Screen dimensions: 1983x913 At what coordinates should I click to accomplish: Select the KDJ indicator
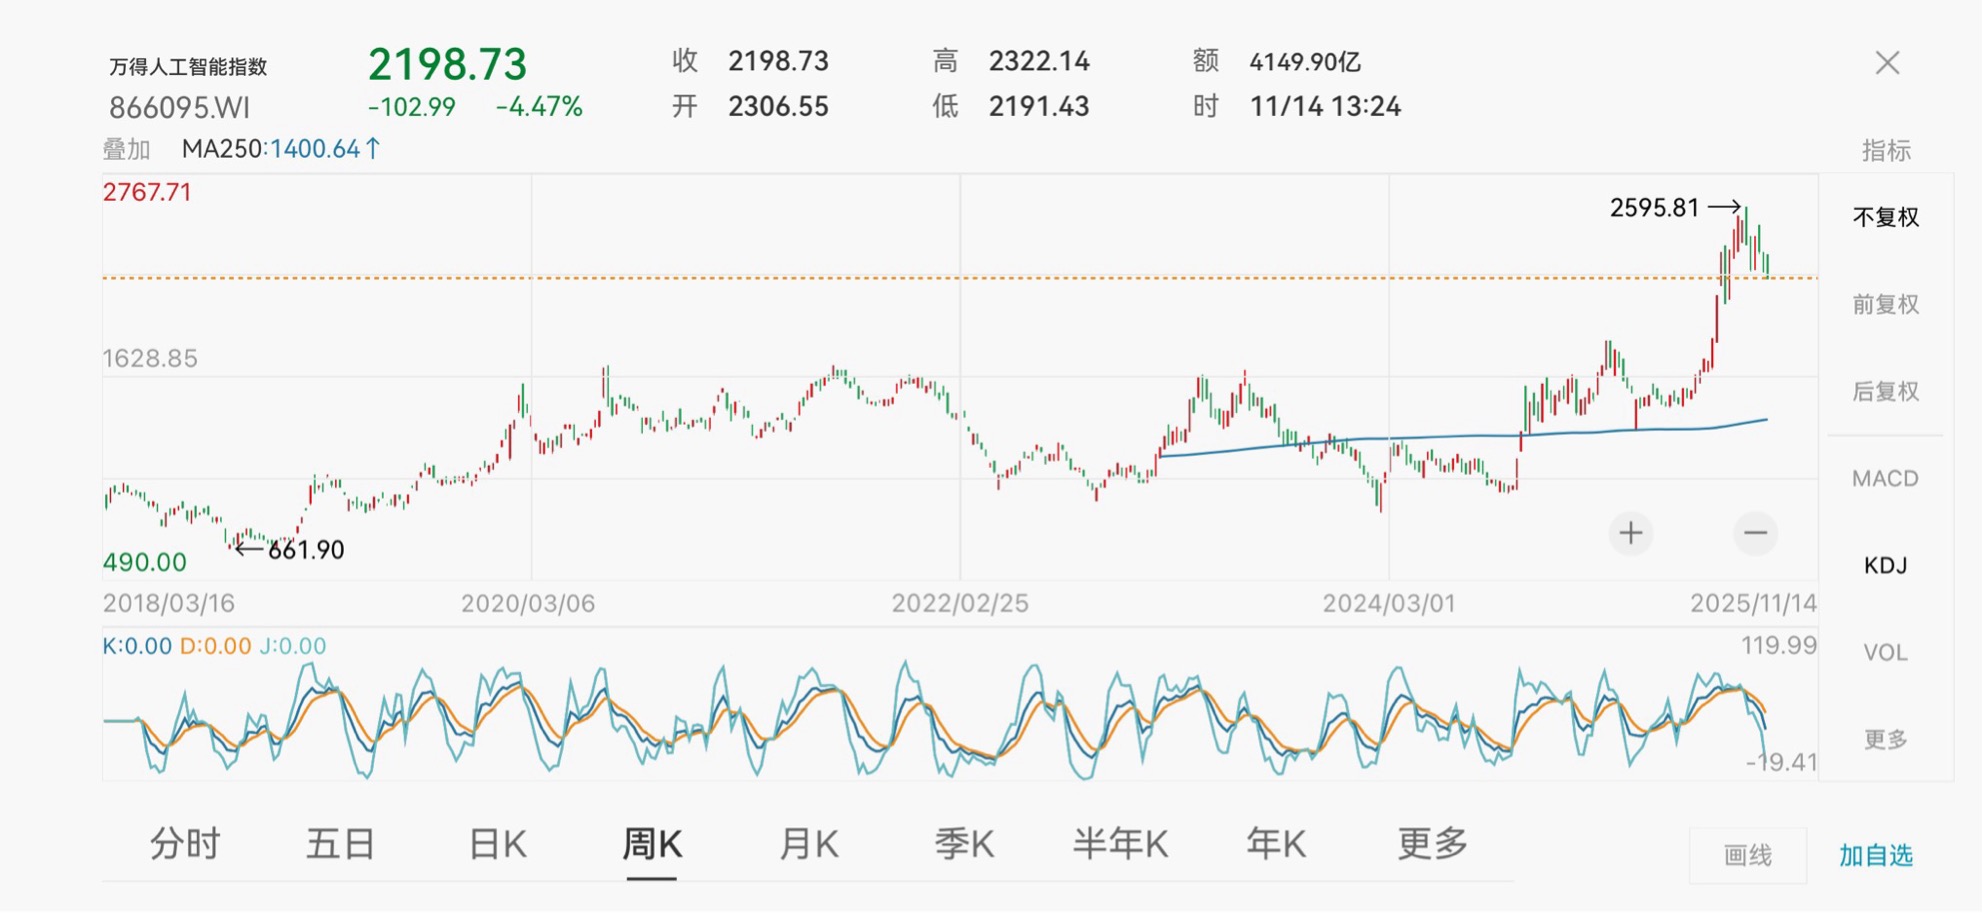[x=1885, y=565]
